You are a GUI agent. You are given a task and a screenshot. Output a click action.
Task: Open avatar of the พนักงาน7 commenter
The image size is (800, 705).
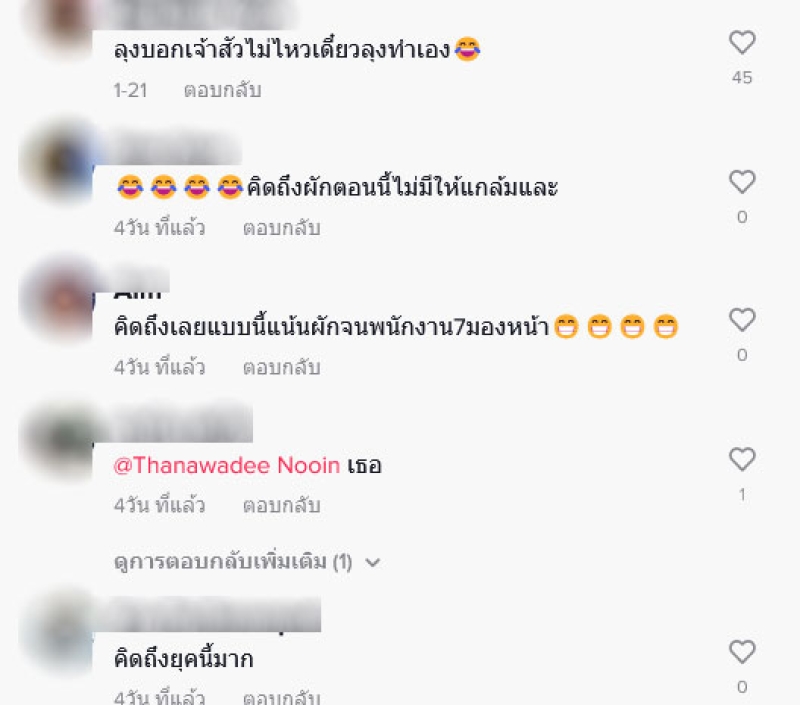click(x=58, y=300)
